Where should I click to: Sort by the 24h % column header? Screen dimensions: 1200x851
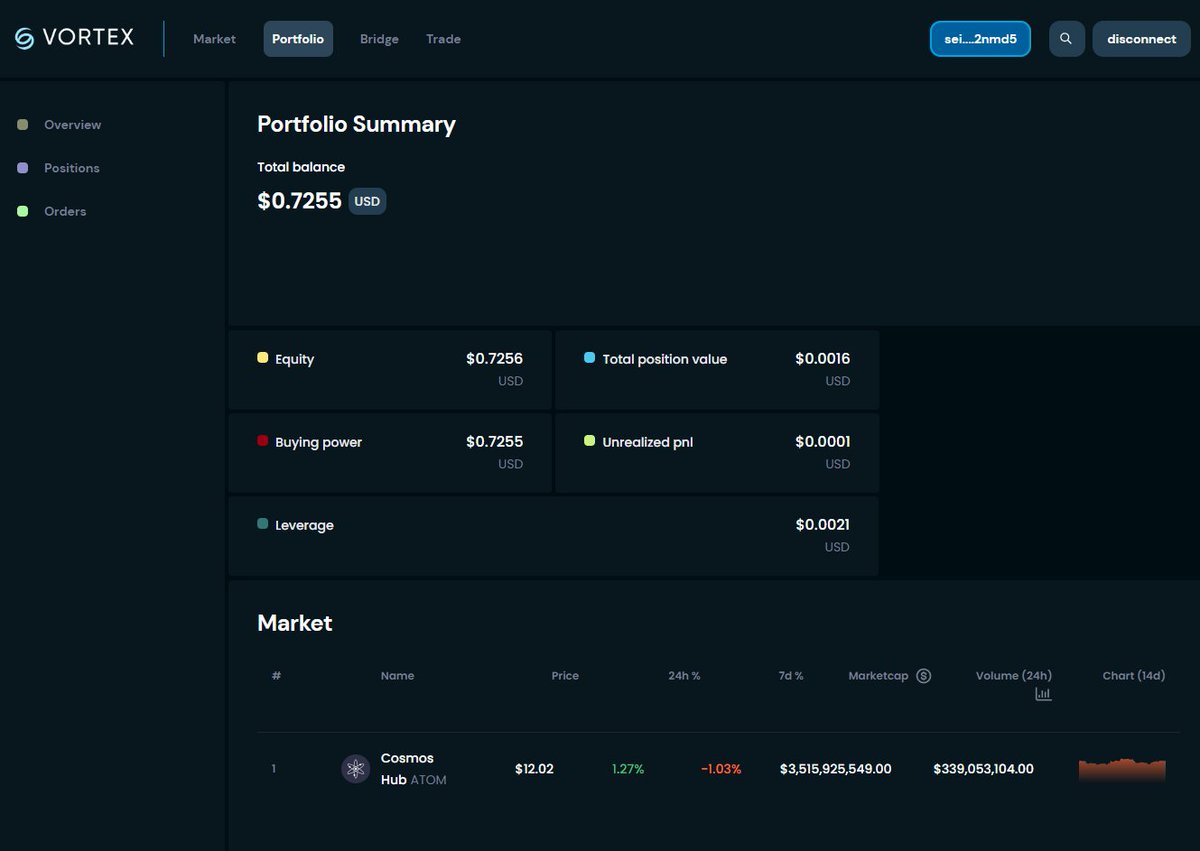tap(684, 676)
